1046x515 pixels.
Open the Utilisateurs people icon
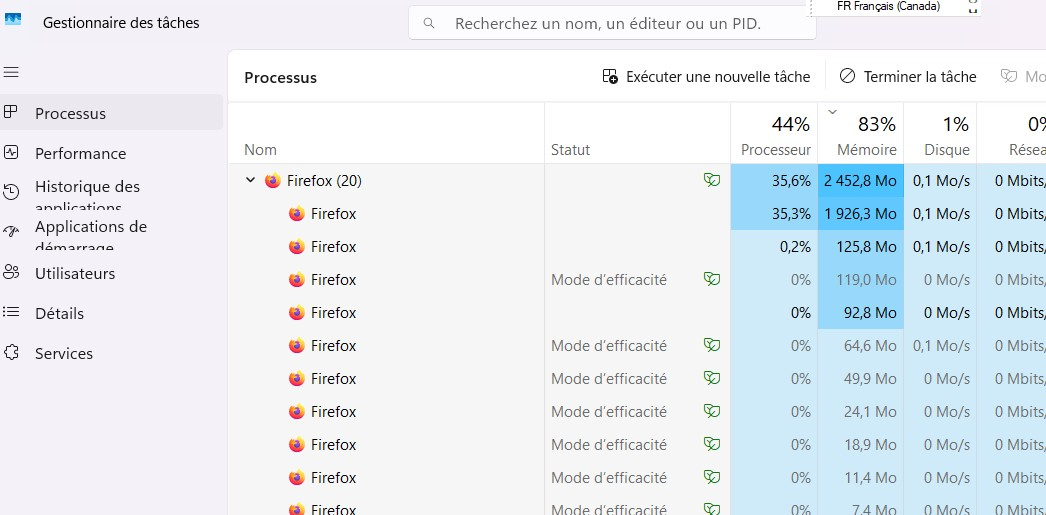point(11,273)
